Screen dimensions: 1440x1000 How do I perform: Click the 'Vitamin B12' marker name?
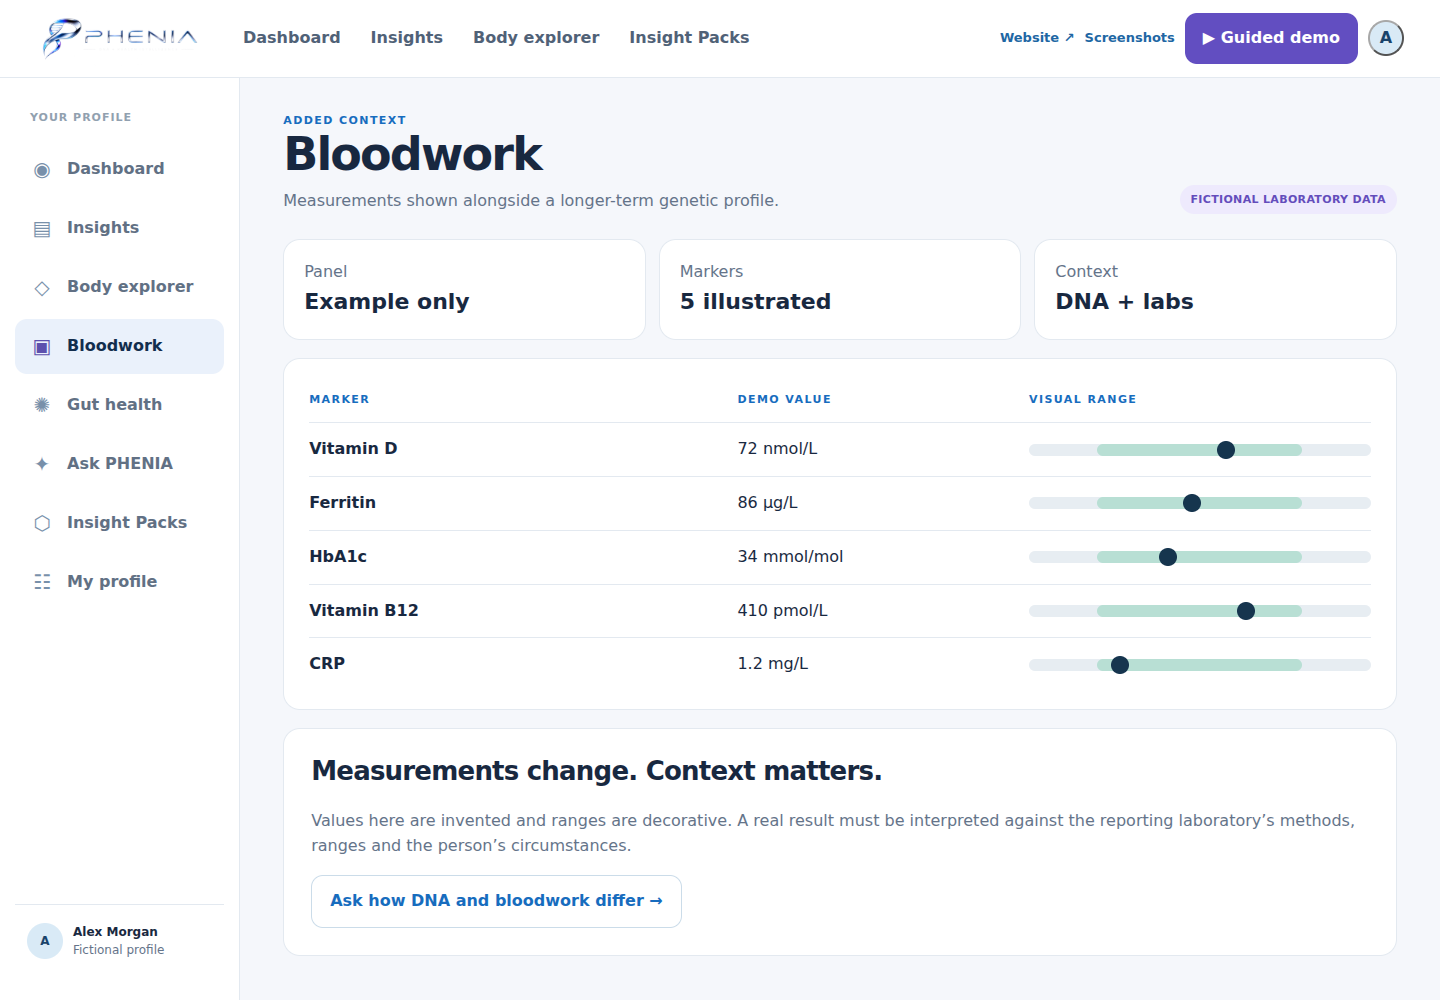tap(364, 610)
